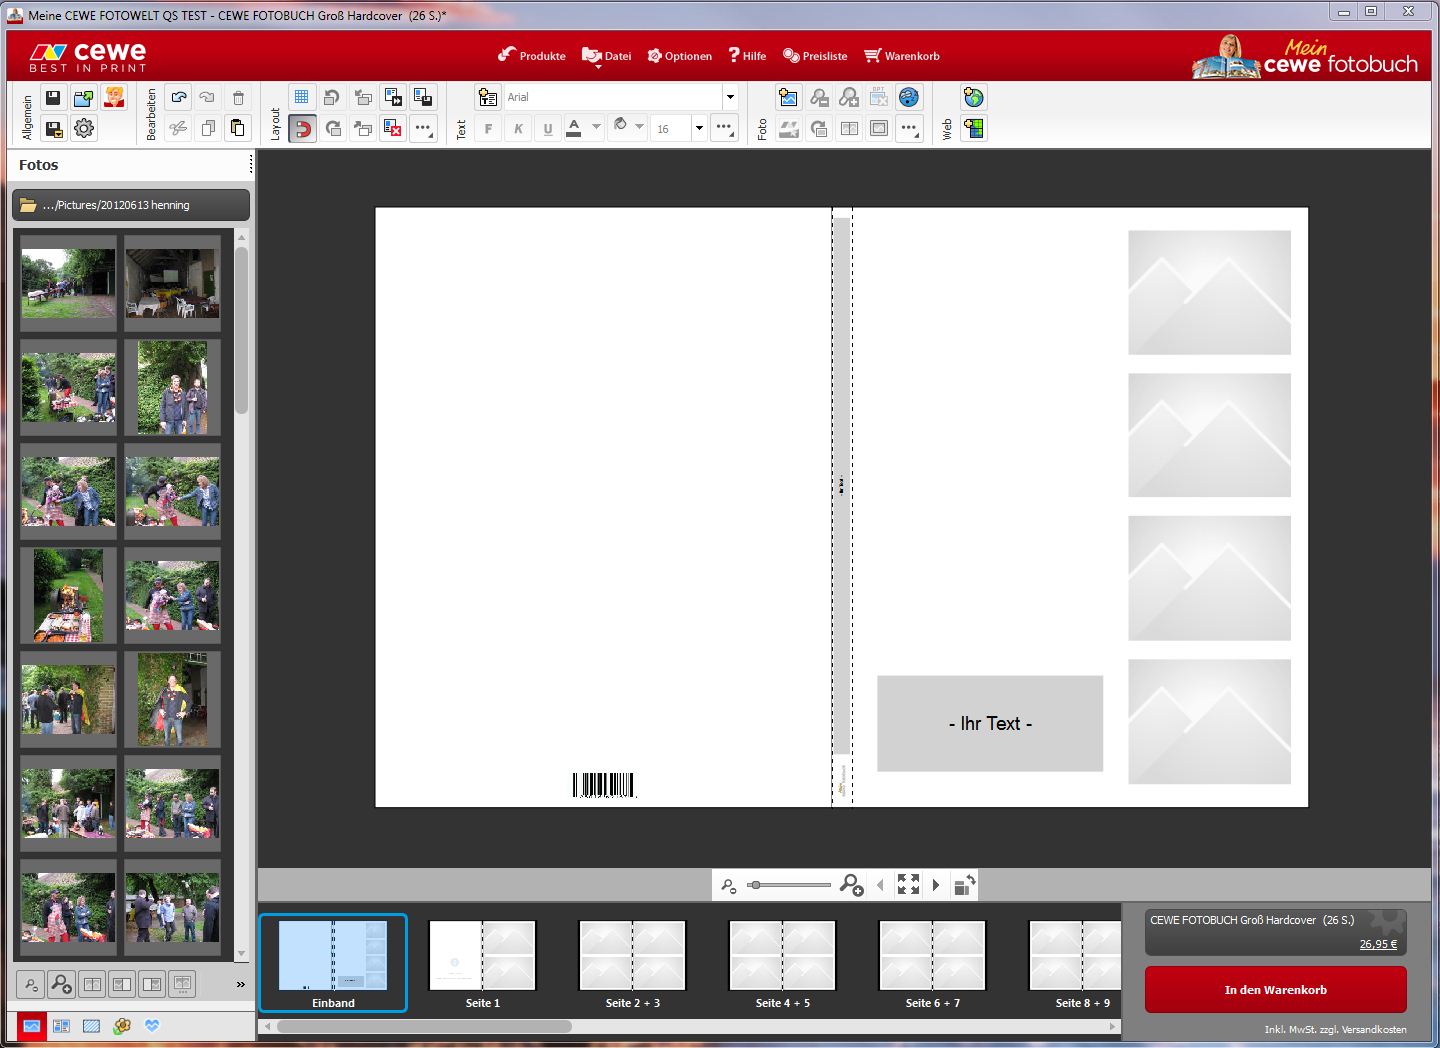The image size is (1440, 1048).
Task: Insert a new photo frame
Action: (789, 98)
